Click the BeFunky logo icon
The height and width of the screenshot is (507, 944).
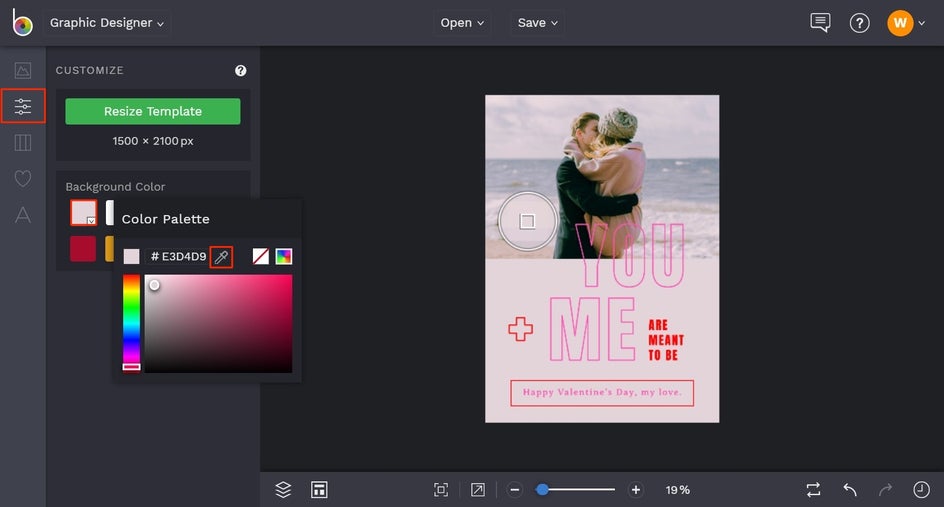pyautogui.click(x=22, y=22)
